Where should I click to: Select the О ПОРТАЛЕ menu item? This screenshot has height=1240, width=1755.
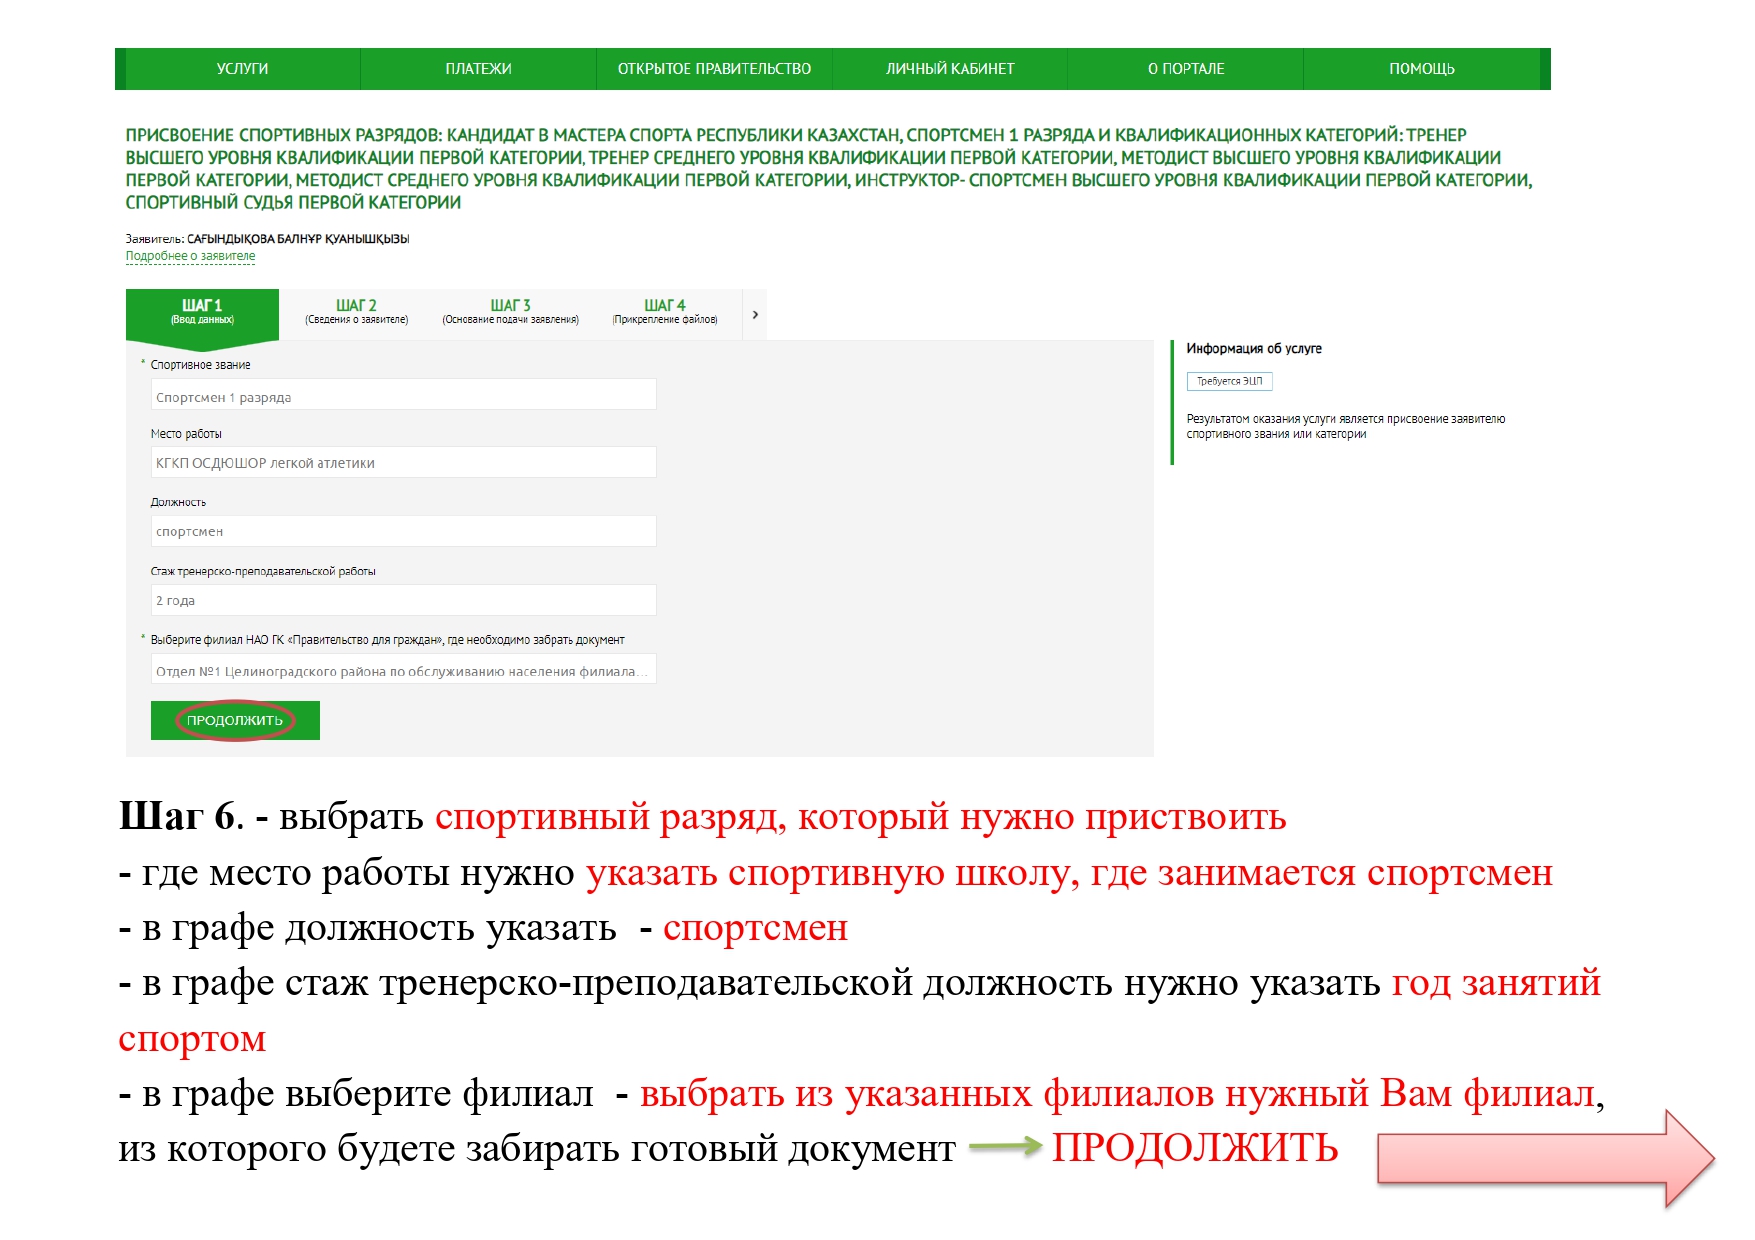(x=1186, y=69)
